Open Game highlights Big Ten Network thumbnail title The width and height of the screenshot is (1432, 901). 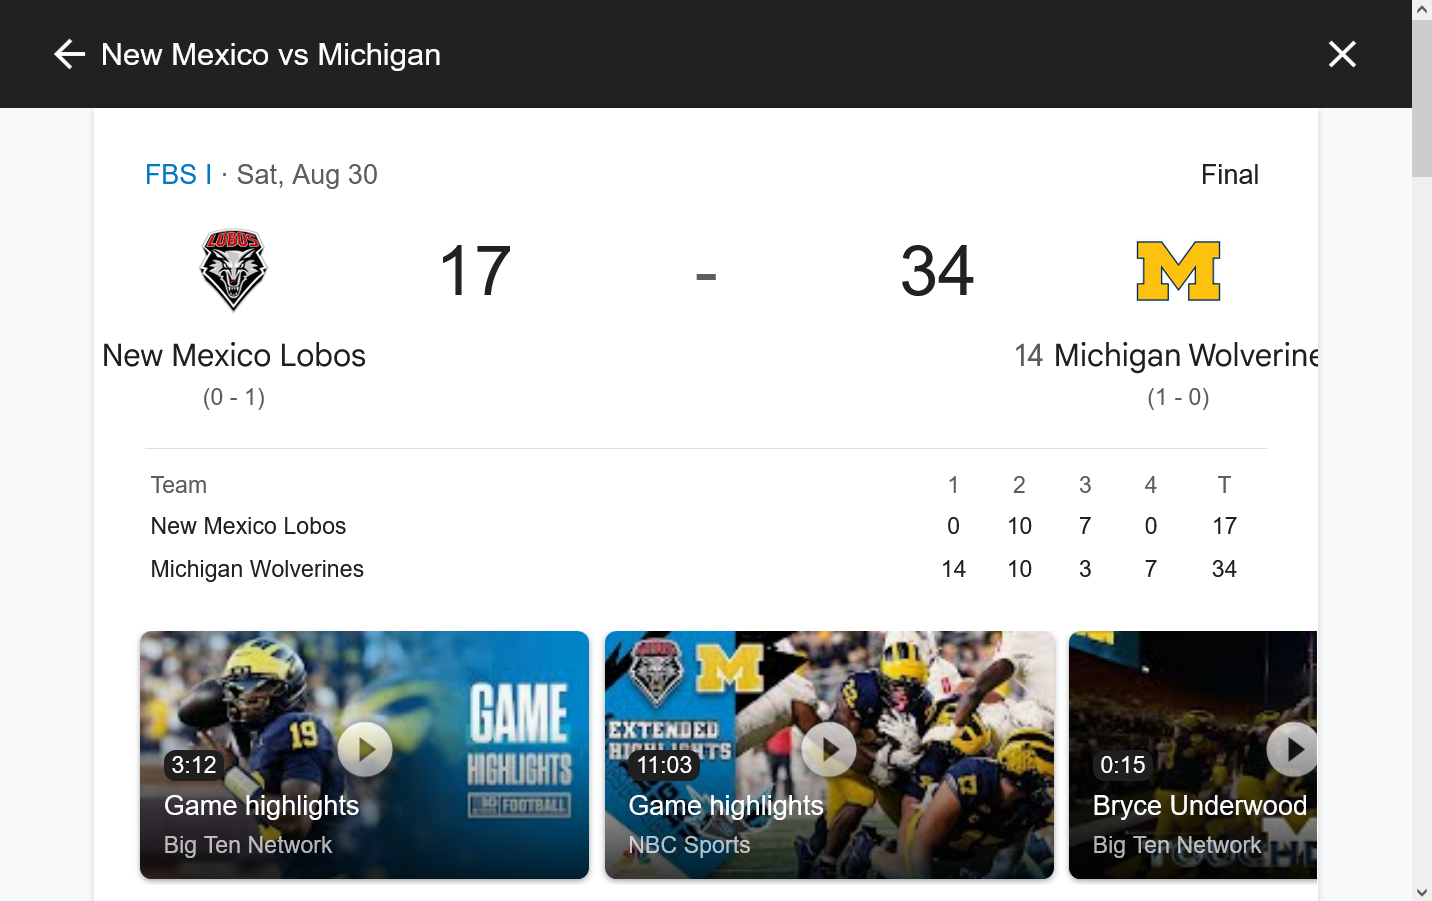tap(261, 806)
